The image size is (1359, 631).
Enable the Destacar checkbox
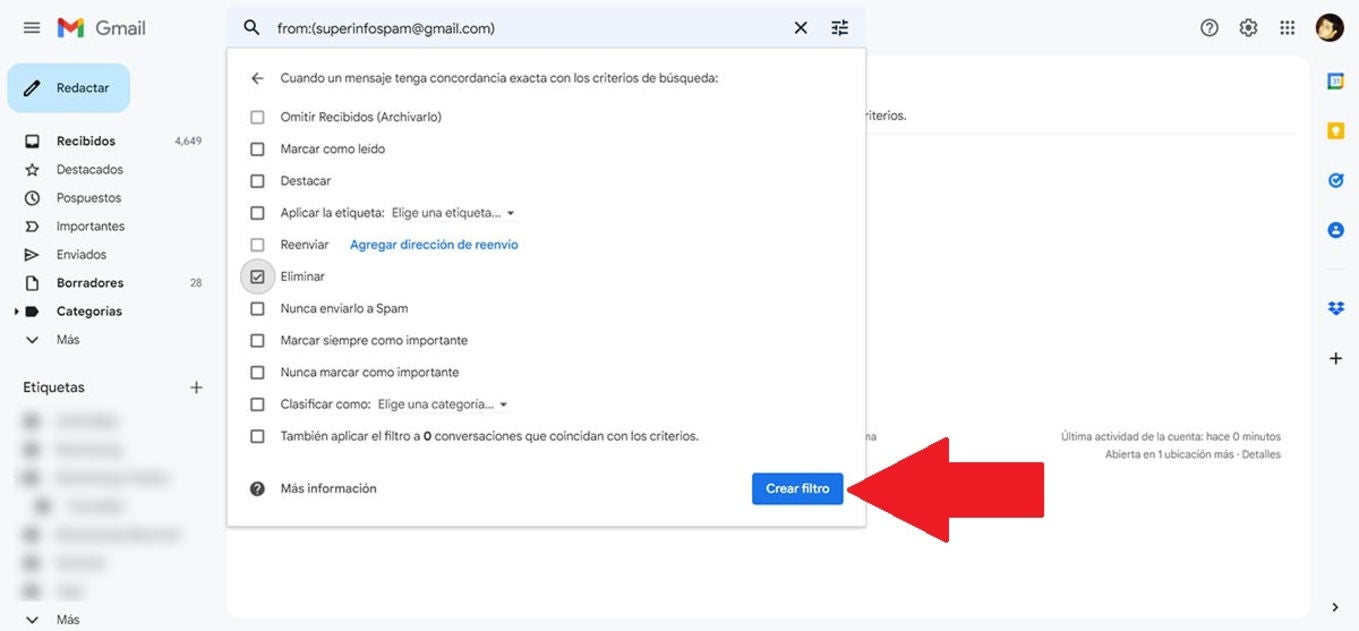(257, 181)
